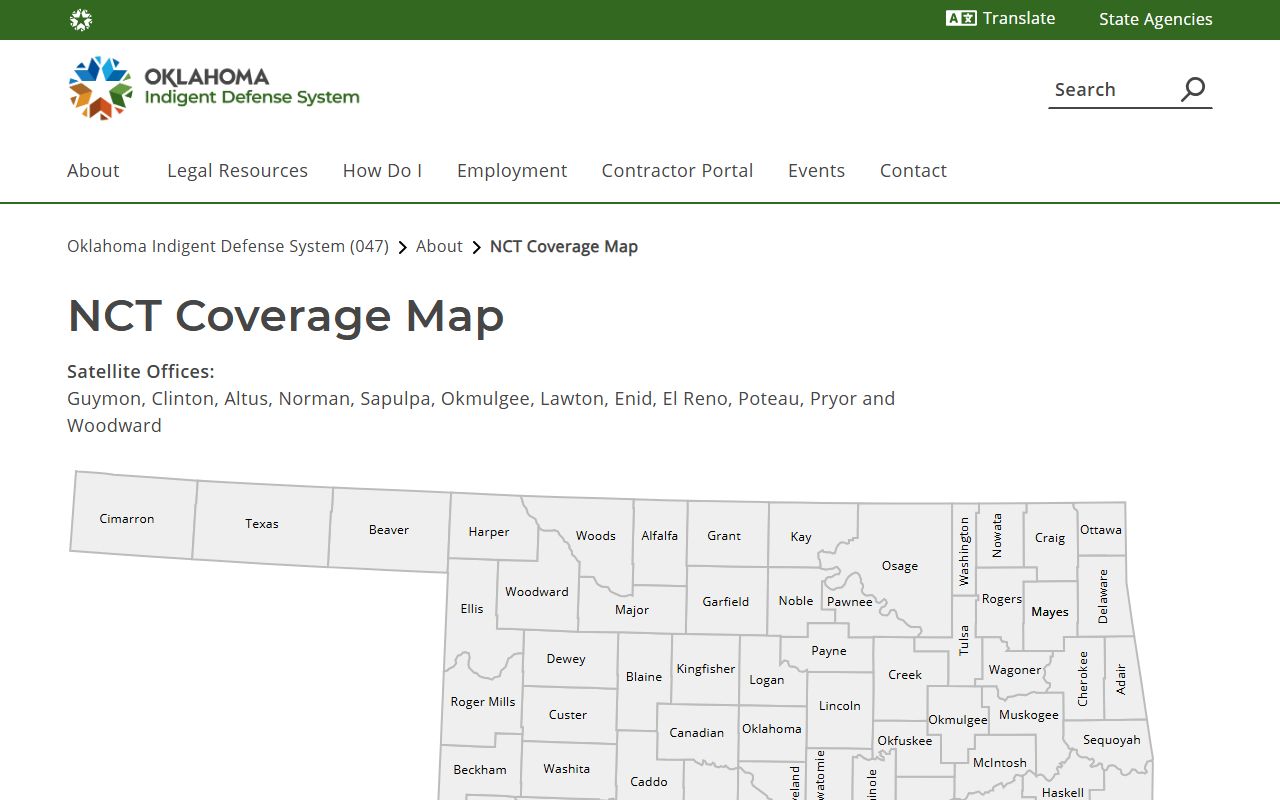Click the search magnifier icon
1280x800 pixels.
point(1193,89)
